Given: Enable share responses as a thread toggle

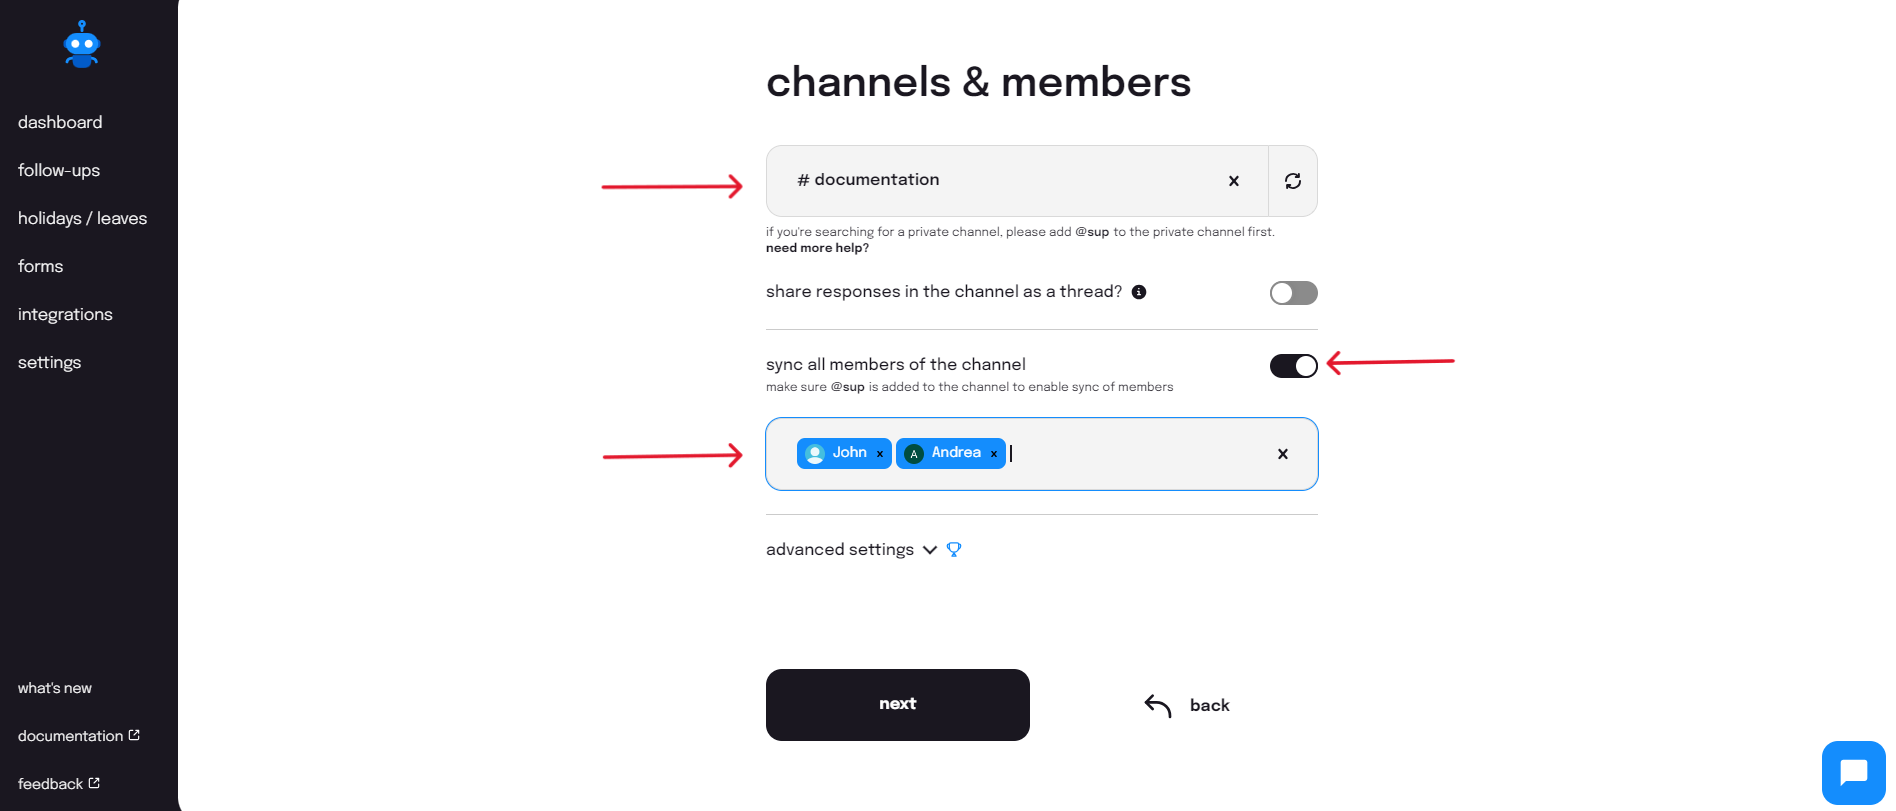Looking at the screenshot, I should pyautogui.click(x=1294, y=293).
